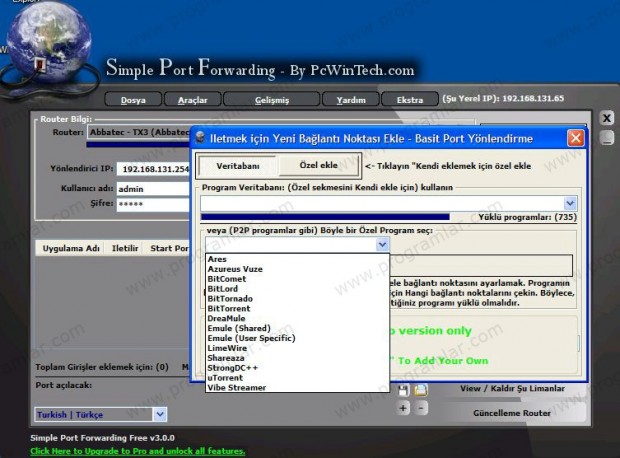
Task: Expand the Program Veritabanı dropdown arrow
Action: pos(570,204)
